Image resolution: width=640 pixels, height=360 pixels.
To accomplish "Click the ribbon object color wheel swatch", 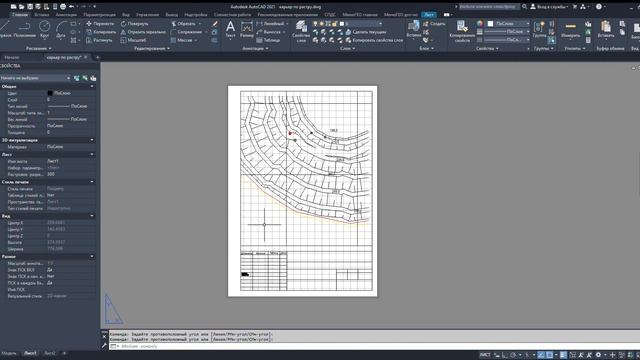I will [480, 24].
